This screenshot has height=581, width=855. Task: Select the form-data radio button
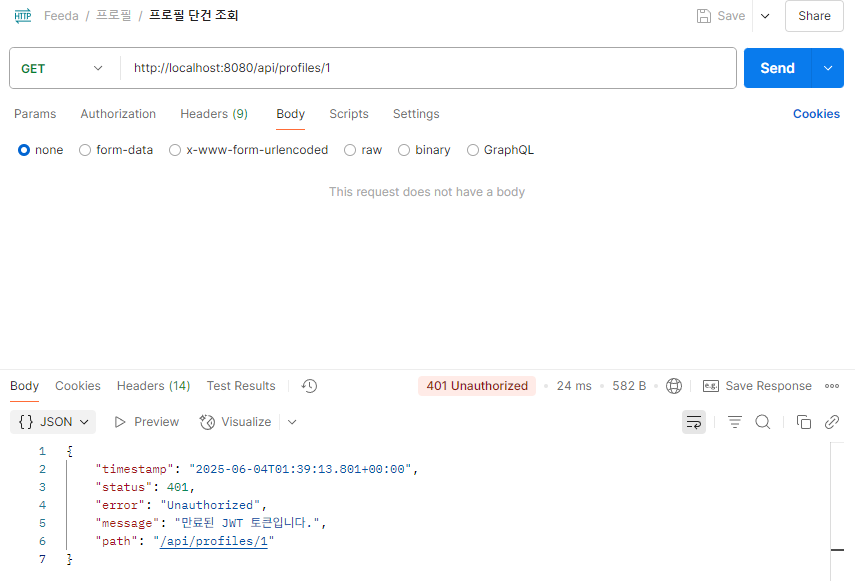click(x=85, y=150)
